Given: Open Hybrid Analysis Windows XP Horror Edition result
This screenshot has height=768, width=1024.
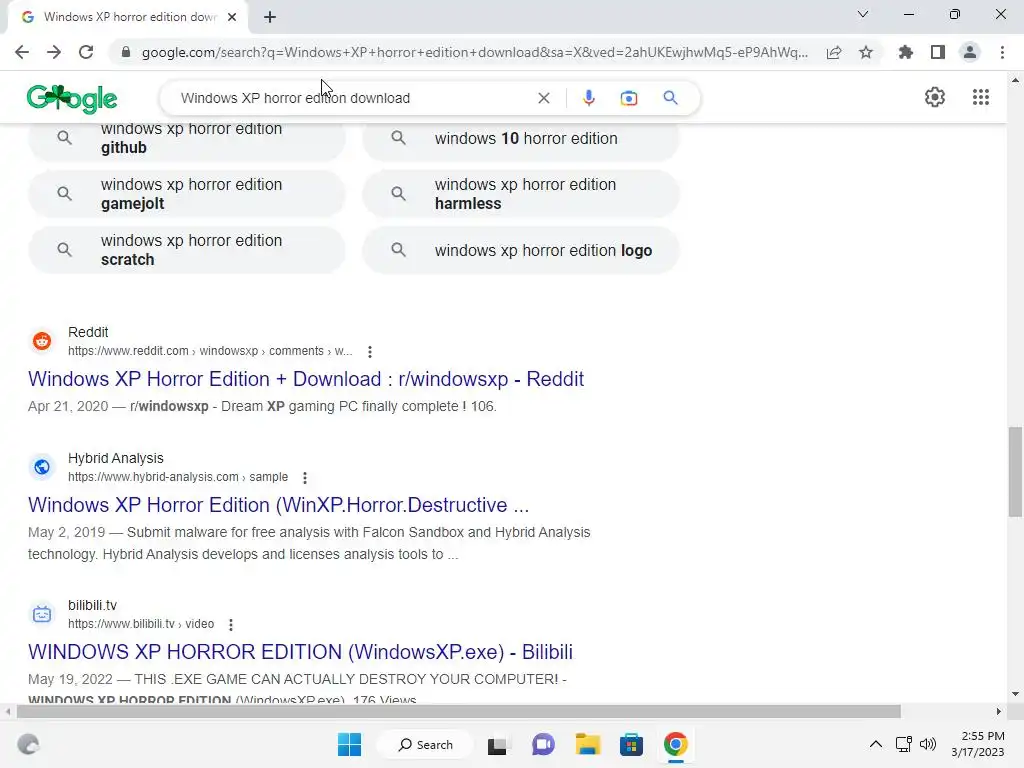Looking at the screenshot, I should click(278, 505).
